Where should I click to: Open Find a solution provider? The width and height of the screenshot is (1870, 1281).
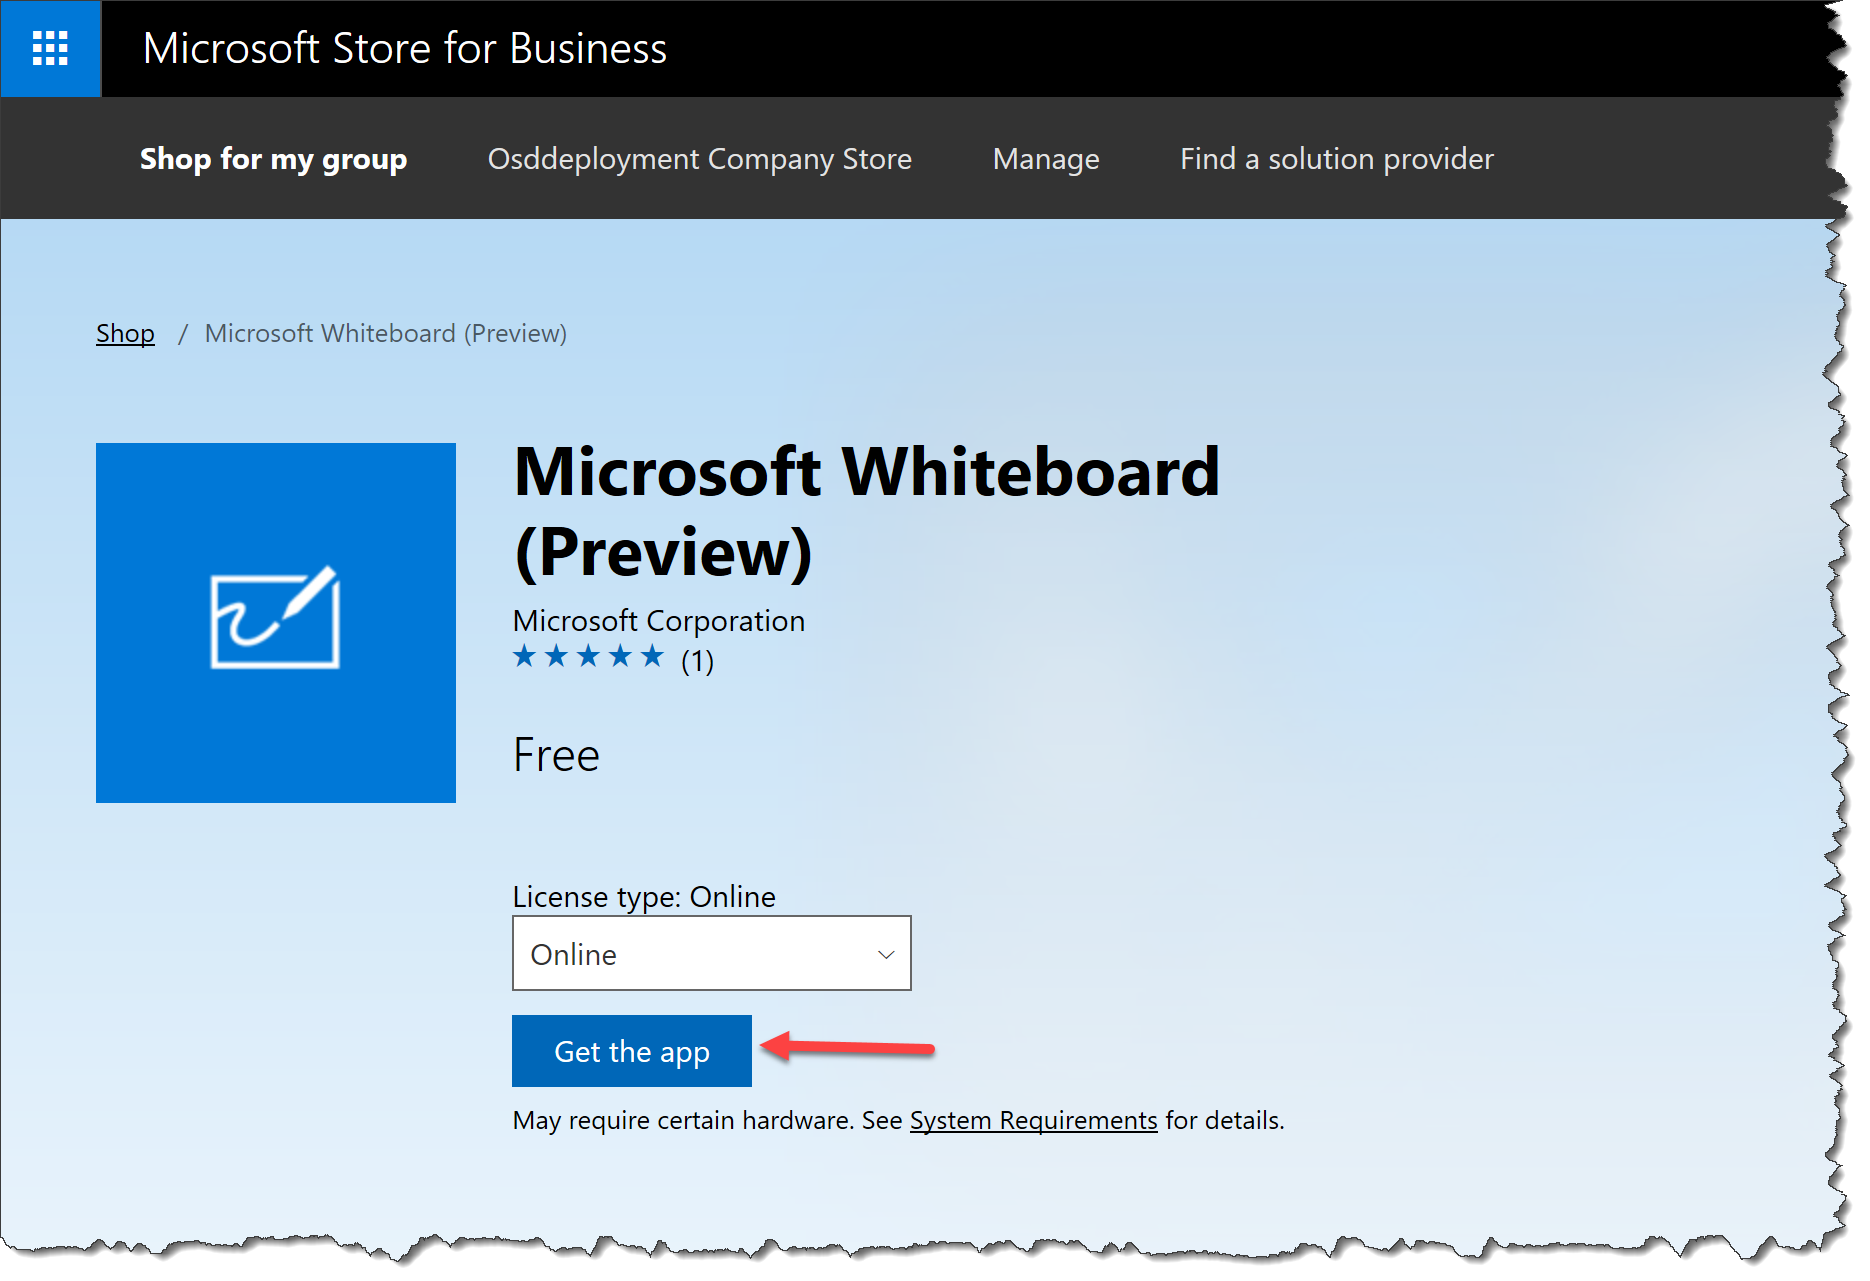[x=1336, y=158]
